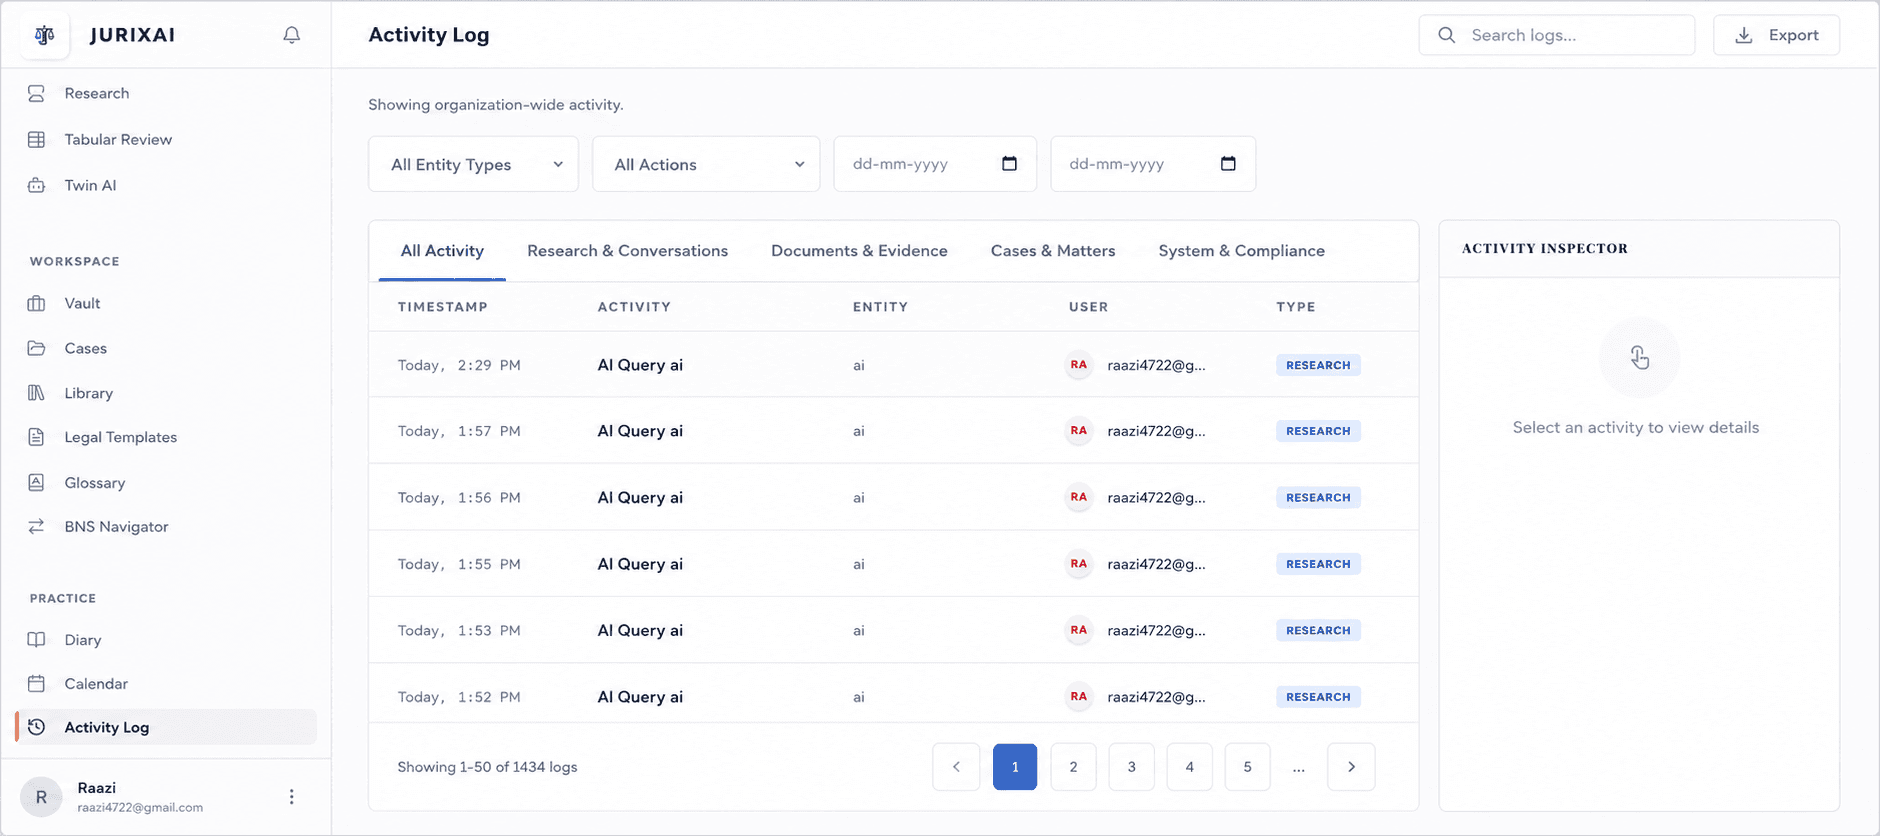
Task: Click the JurixAI scales logo icon
Action: click(x=44, y=35)
